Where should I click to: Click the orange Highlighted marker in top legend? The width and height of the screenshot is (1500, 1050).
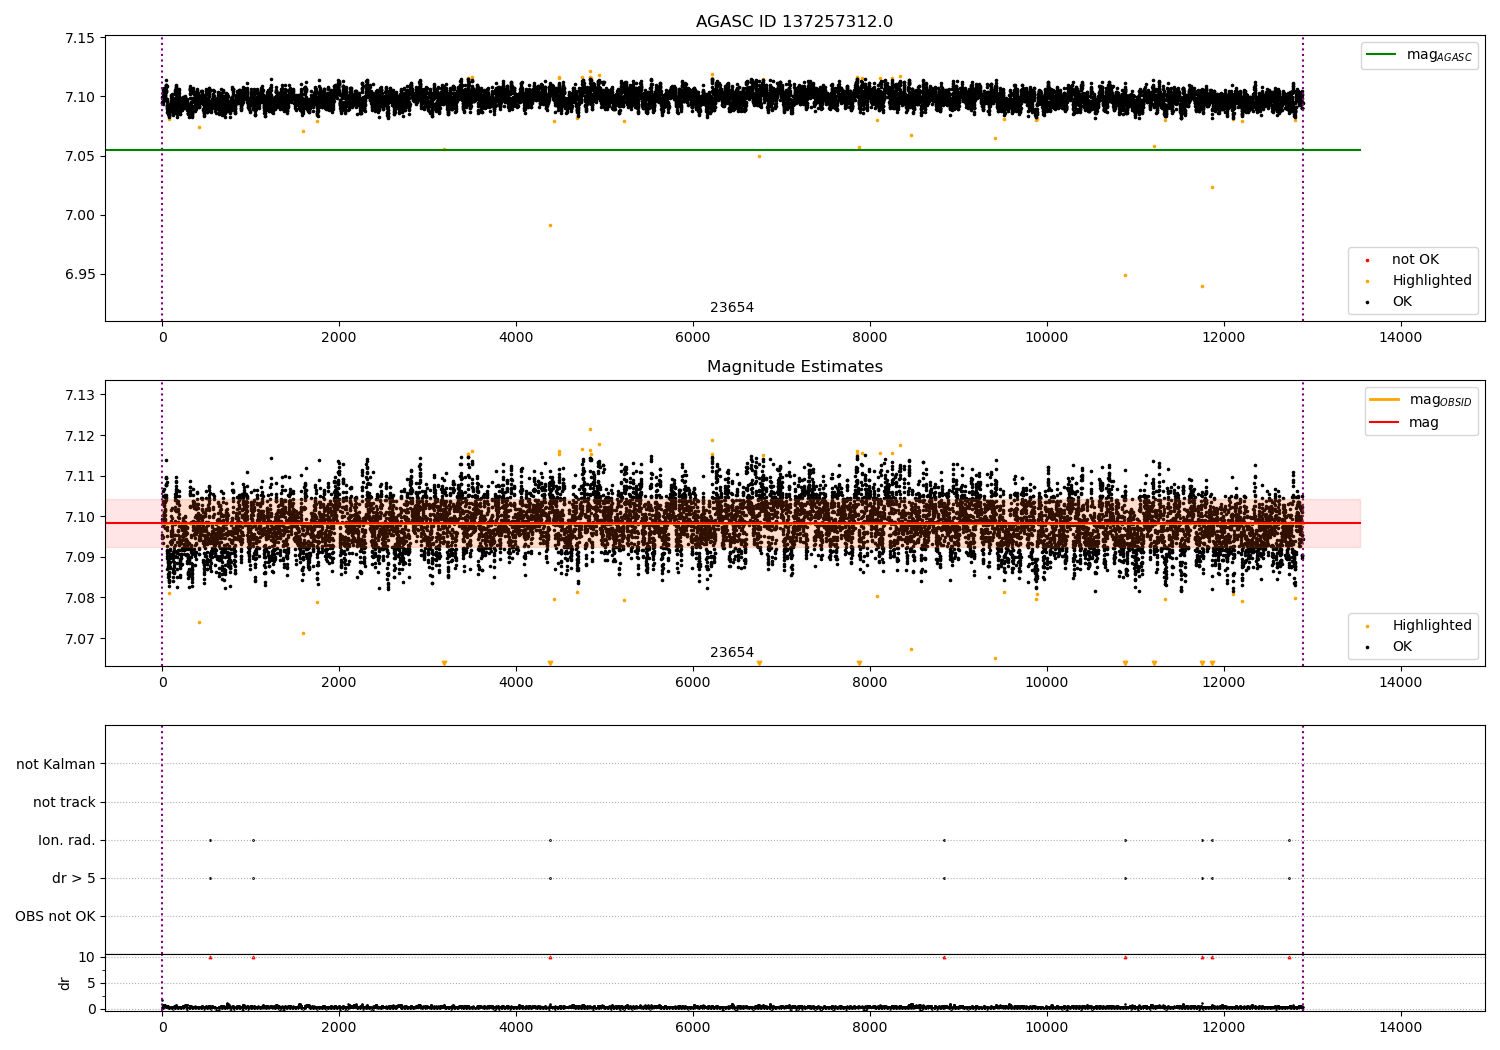pyautogui.click(x=1367, y=281)
